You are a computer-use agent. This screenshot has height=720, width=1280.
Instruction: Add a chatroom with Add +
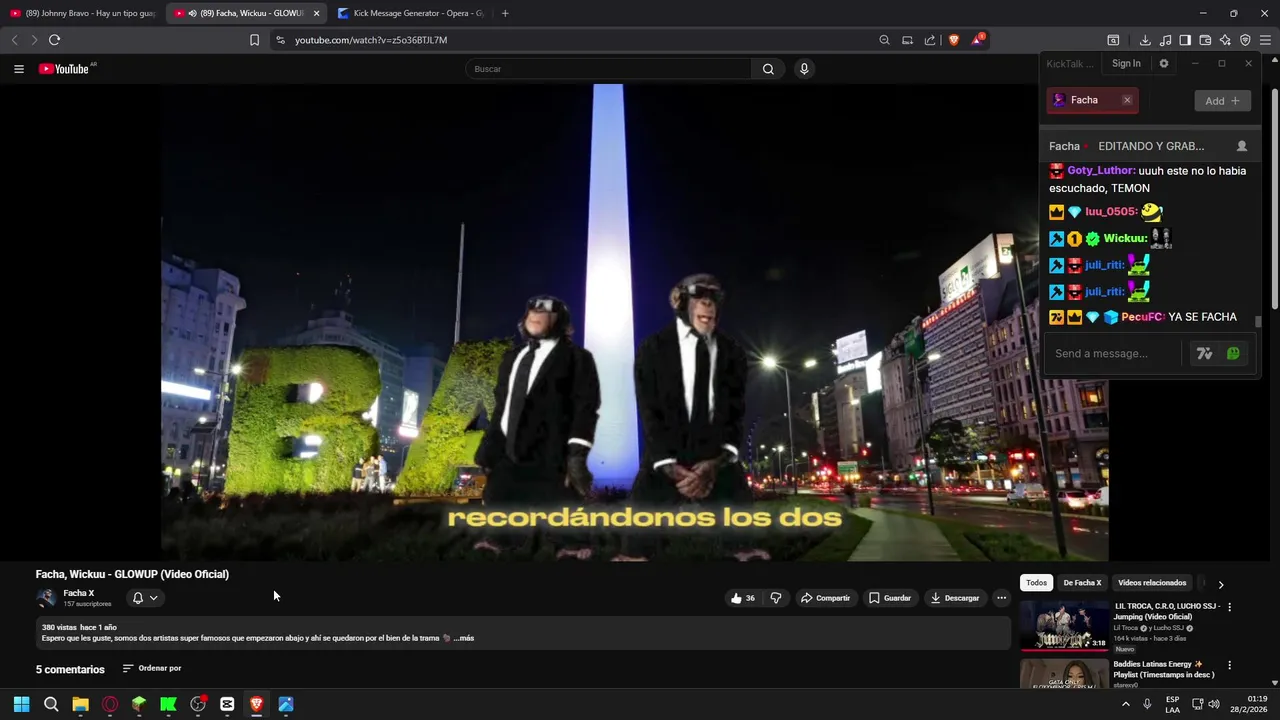1222,101
